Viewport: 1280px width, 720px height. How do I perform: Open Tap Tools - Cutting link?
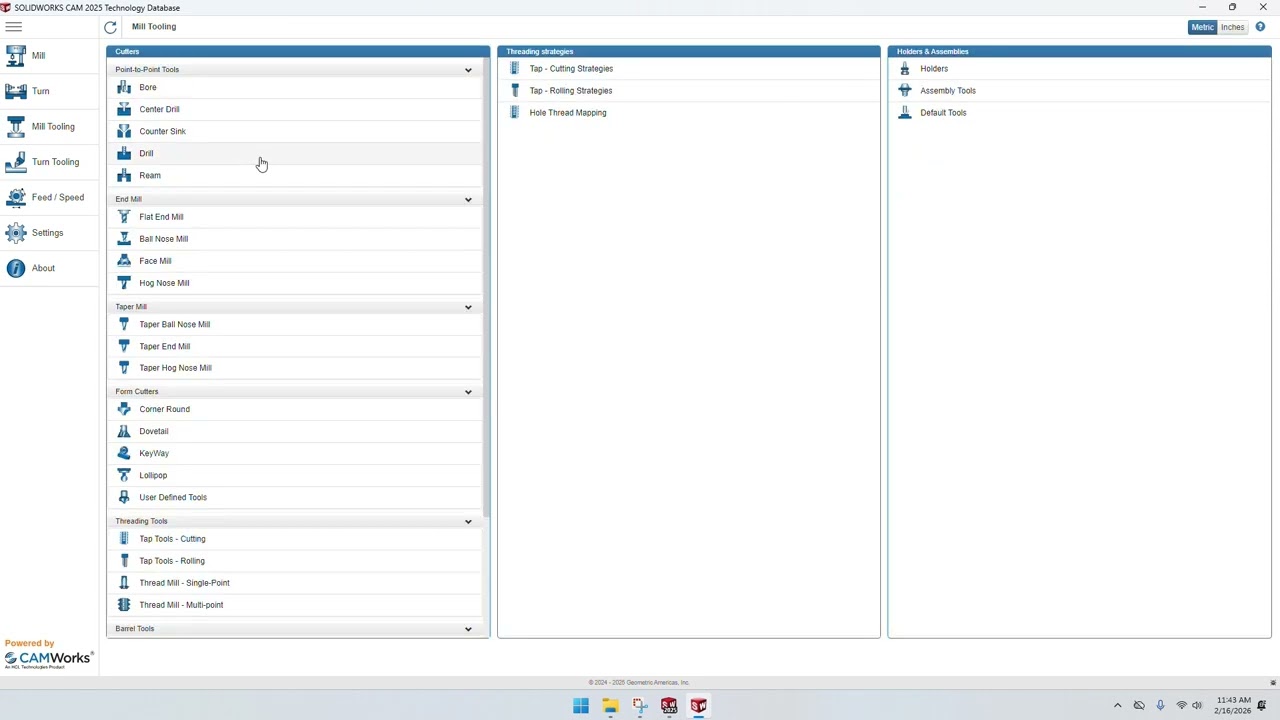pos(172,539)
